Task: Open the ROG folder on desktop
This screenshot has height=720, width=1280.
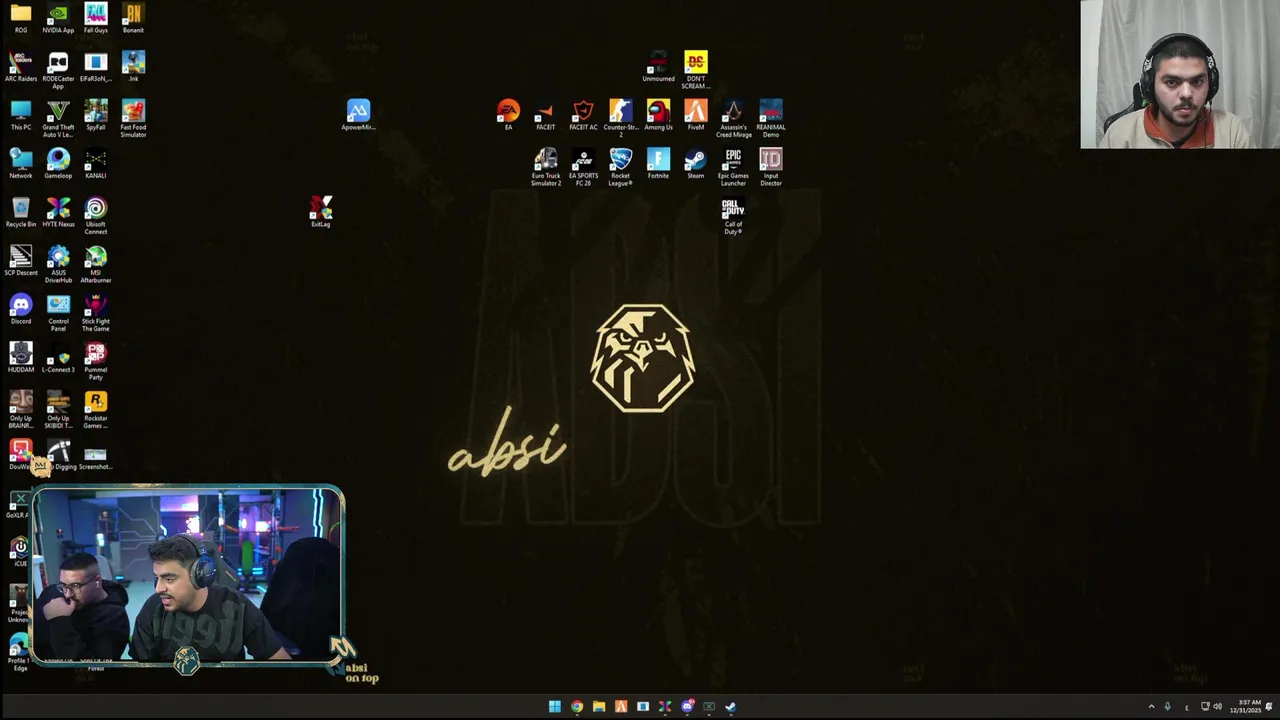Action: pos(21,18)
